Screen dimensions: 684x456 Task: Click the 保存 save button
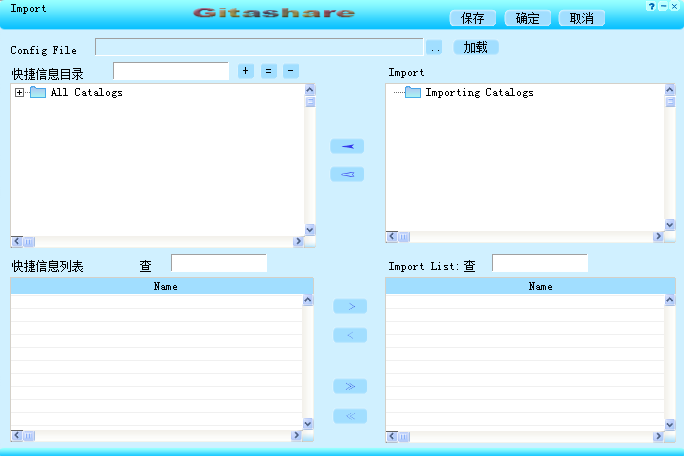coord(472,18)
